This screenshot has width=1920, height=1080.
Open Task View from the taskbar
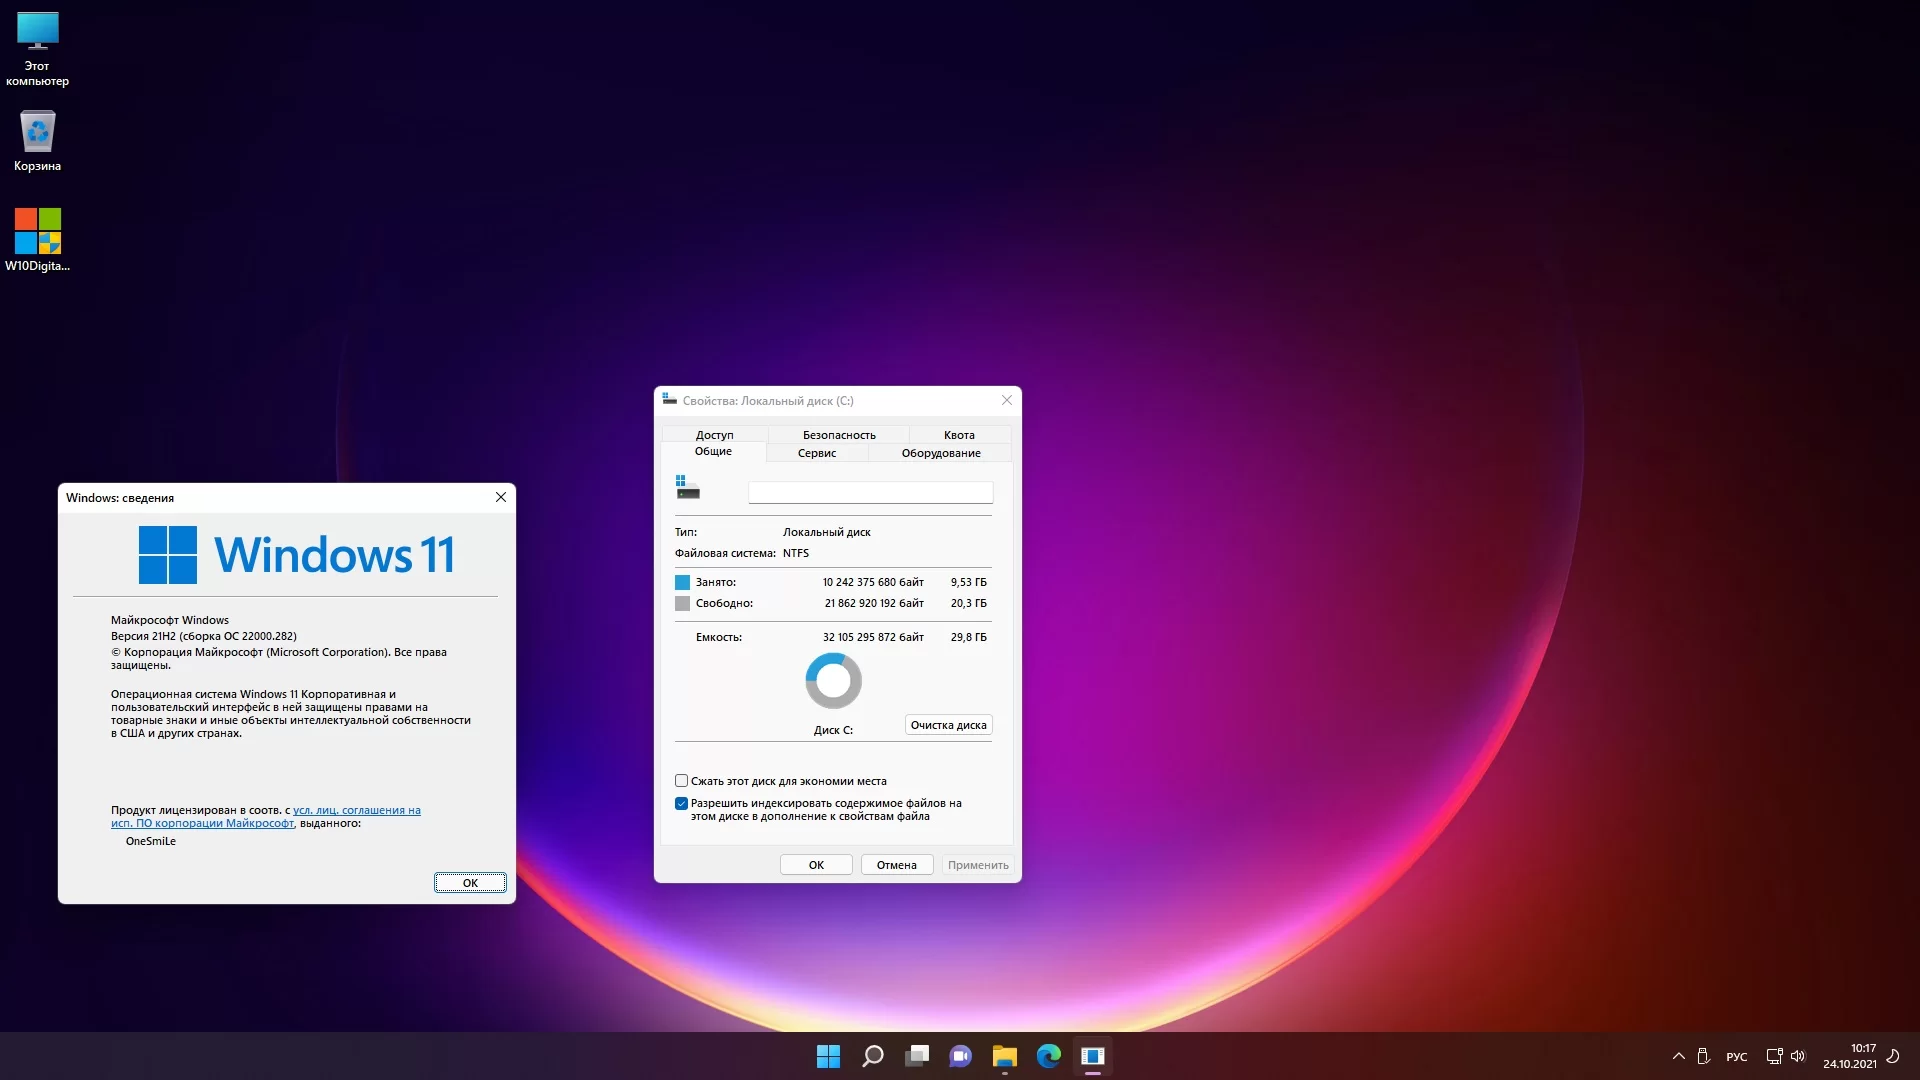tap(916, 1056)
